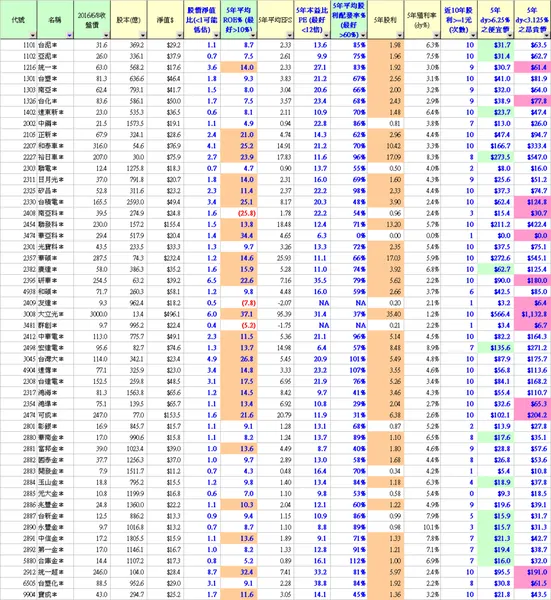Select the payout ratio cell 101%
Image resolution: width=551 pixels, height=600 pixels.
coord(349,359)
